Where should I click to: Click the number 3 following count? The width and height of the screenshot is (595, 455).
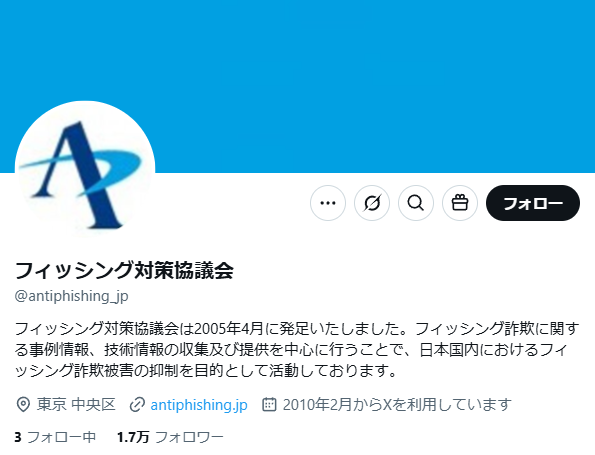tap(18, 437)
